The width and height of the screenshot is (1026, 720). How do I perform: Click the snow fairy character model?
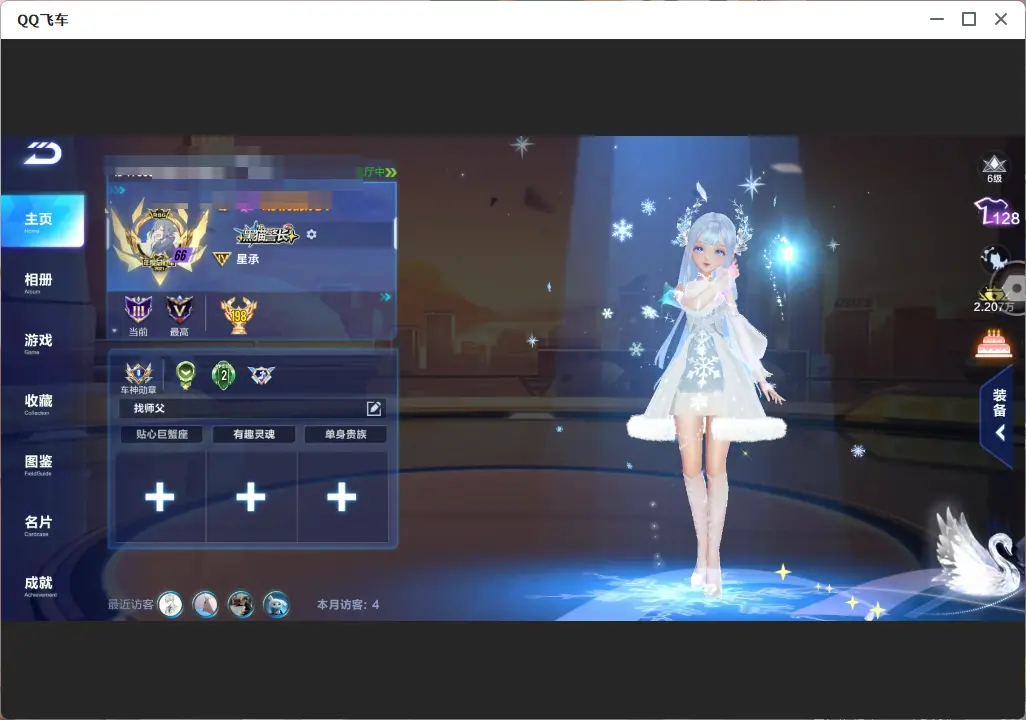(707, 393)
